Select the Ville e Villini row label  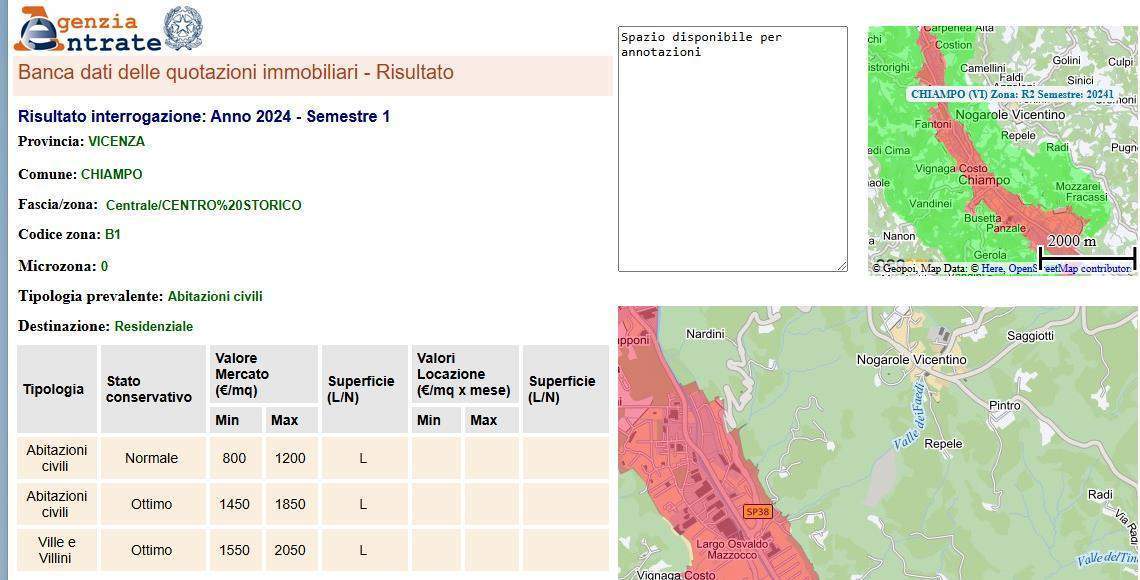[x=56, y=550]
